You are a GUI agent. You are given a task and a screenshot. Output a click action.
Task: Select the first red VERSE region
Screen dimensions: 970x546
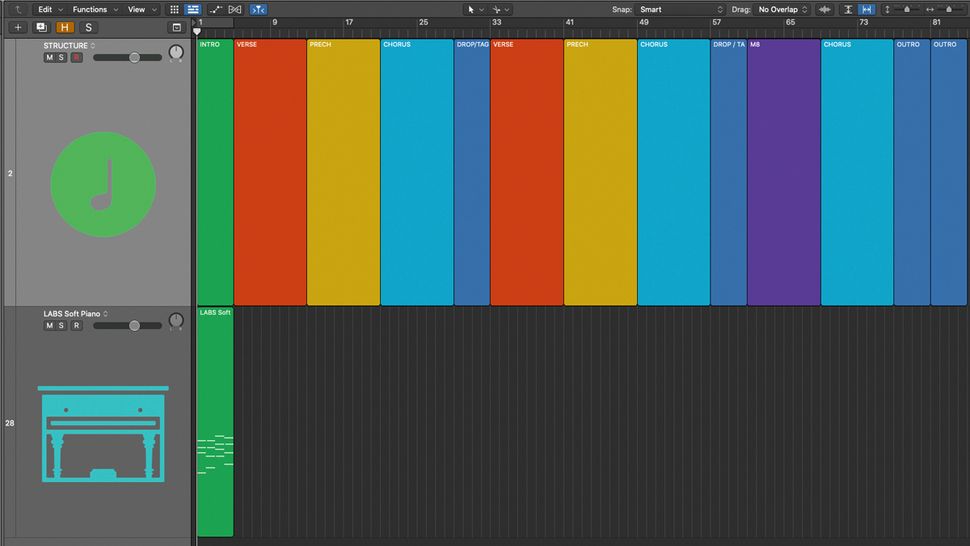click(x=270, y=172)
